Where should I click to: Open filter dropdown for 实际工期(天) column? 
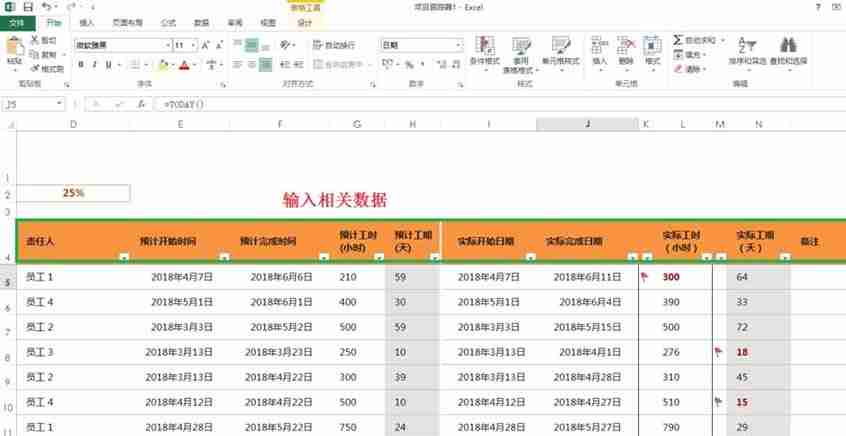coord(786,257)
